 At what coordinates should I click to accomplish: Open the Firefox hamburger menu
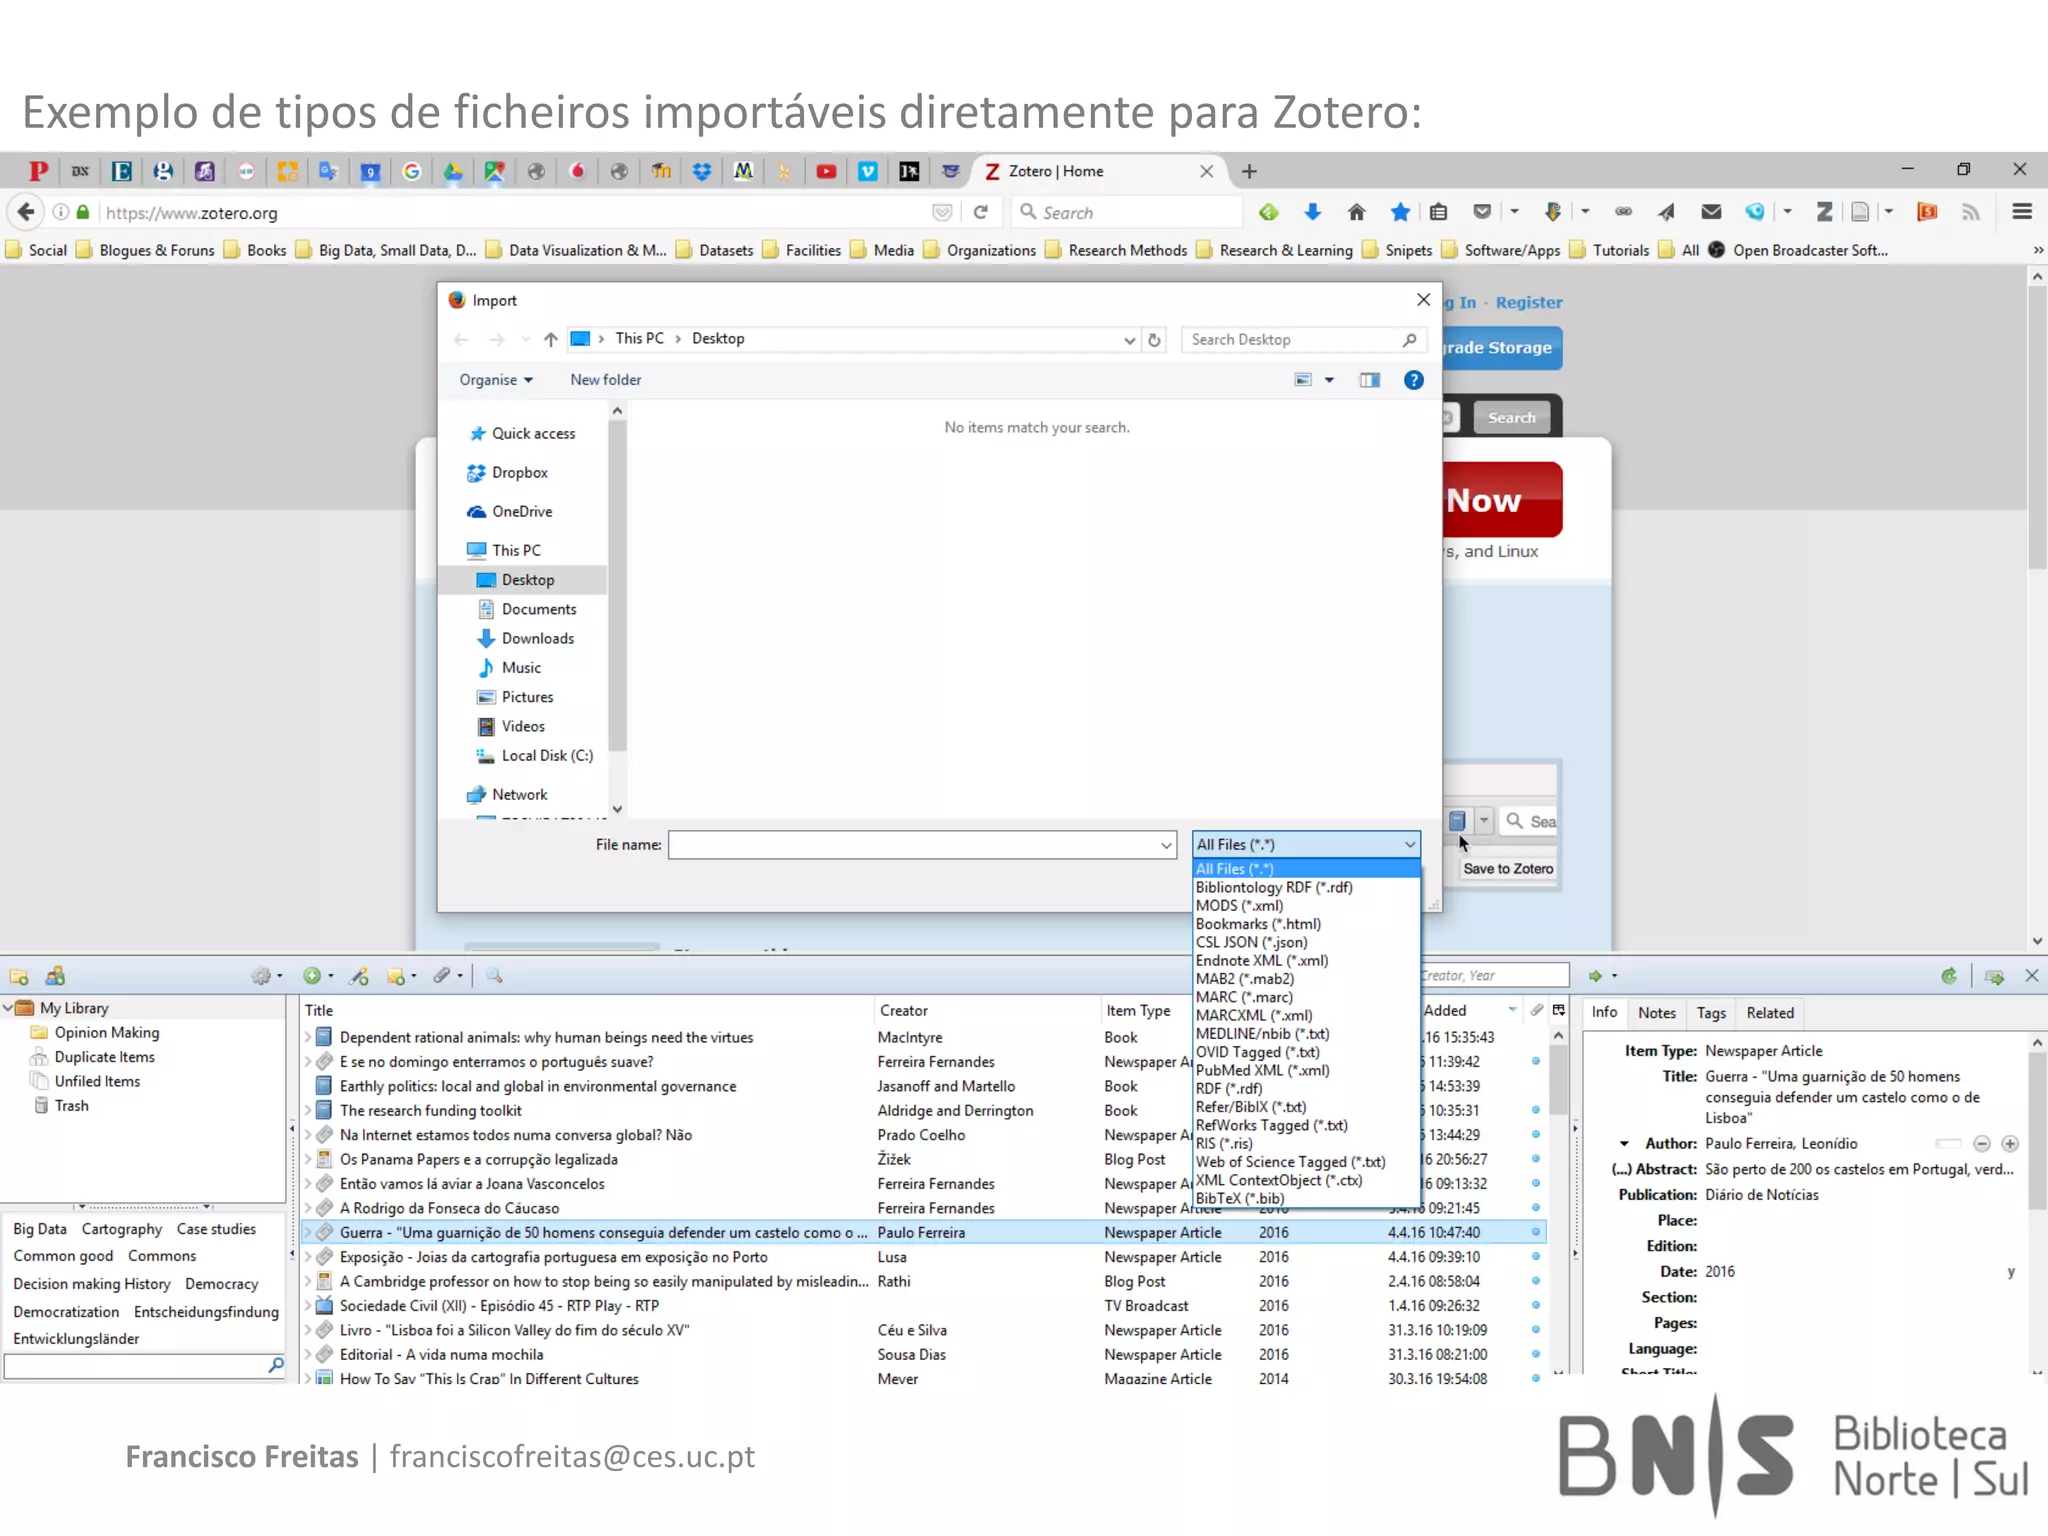[2022, 212]
